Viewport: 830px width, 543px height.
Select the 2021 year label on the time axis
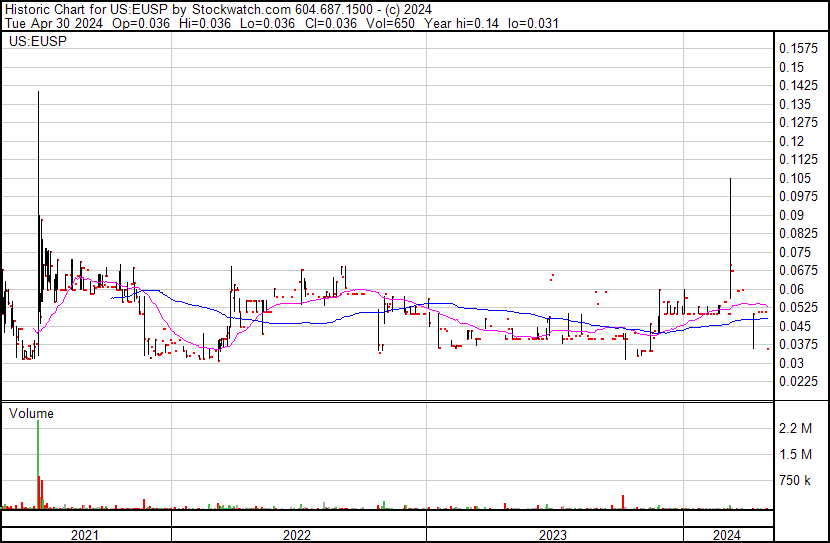point(85,535)
